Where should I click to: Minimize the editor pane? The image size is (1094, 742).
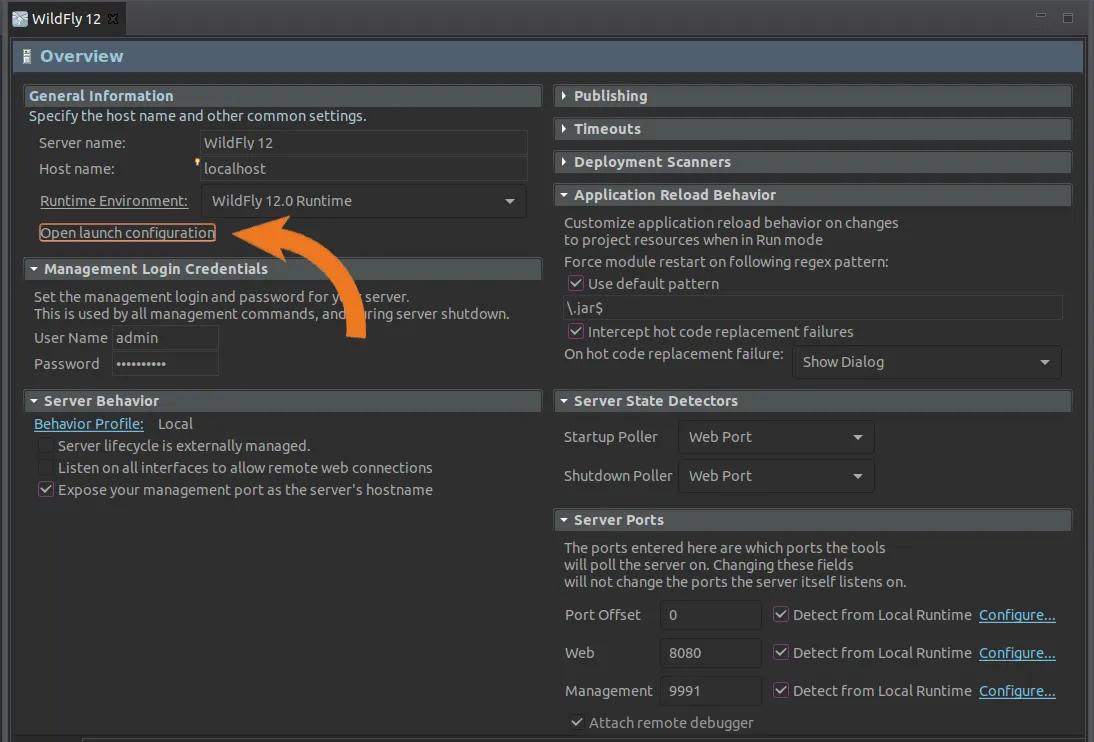(x=1040, y=16)
